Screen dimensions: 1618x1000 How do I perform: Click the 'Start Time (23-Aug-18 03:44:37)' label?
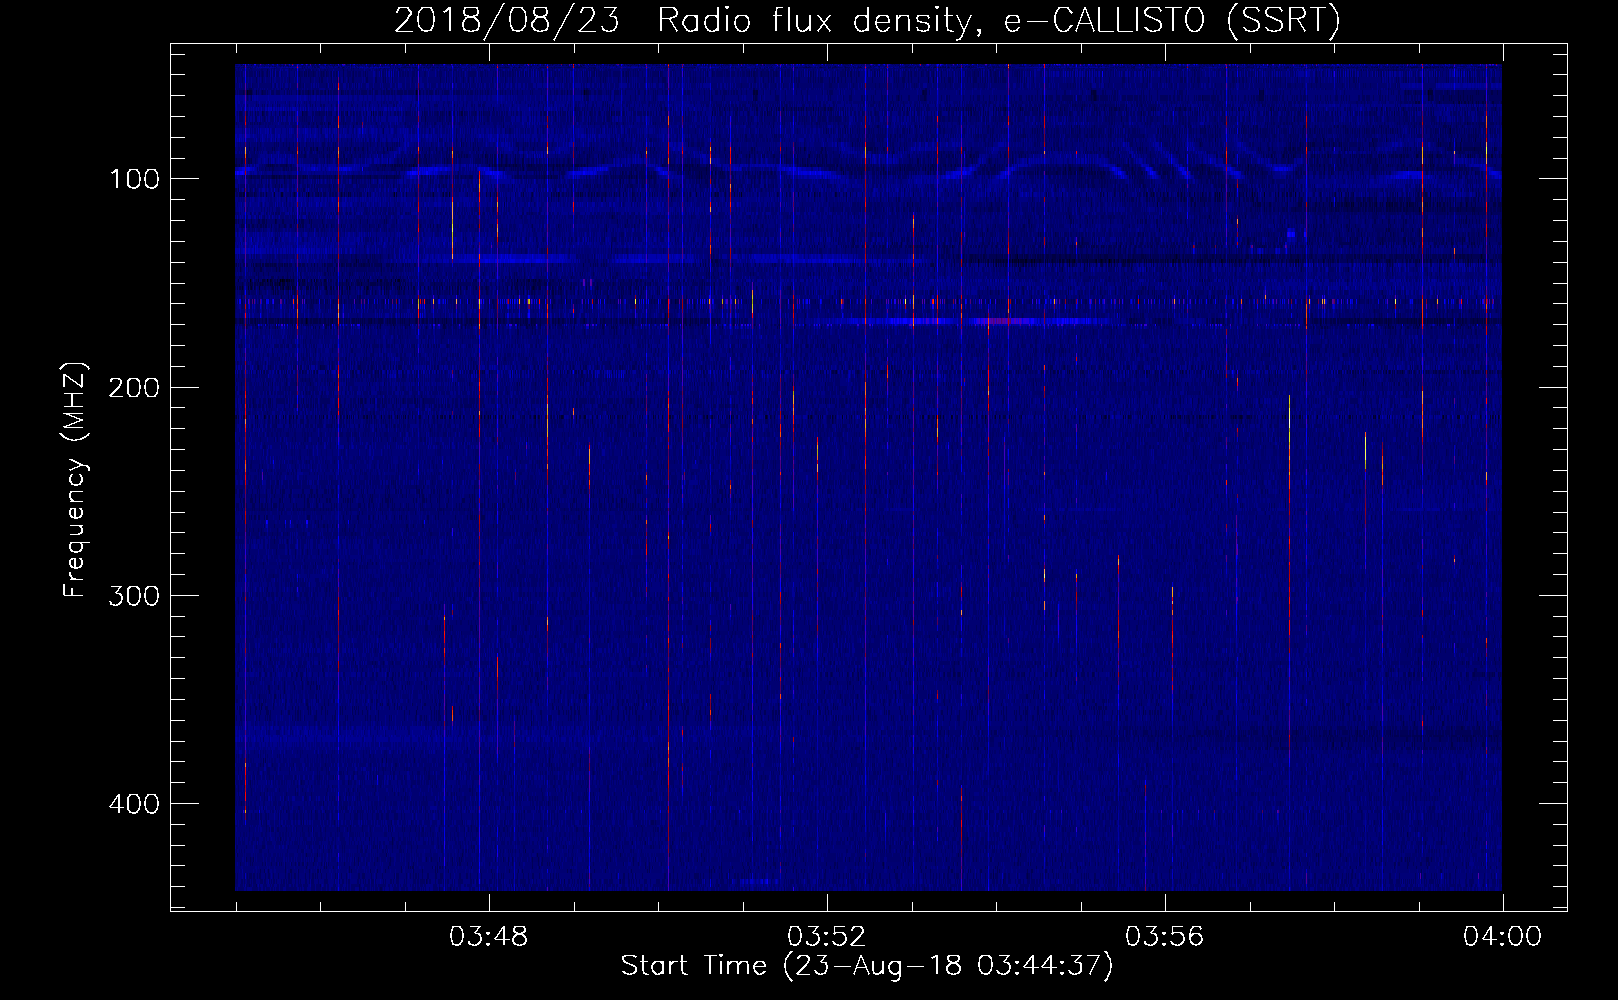point(867,966)
